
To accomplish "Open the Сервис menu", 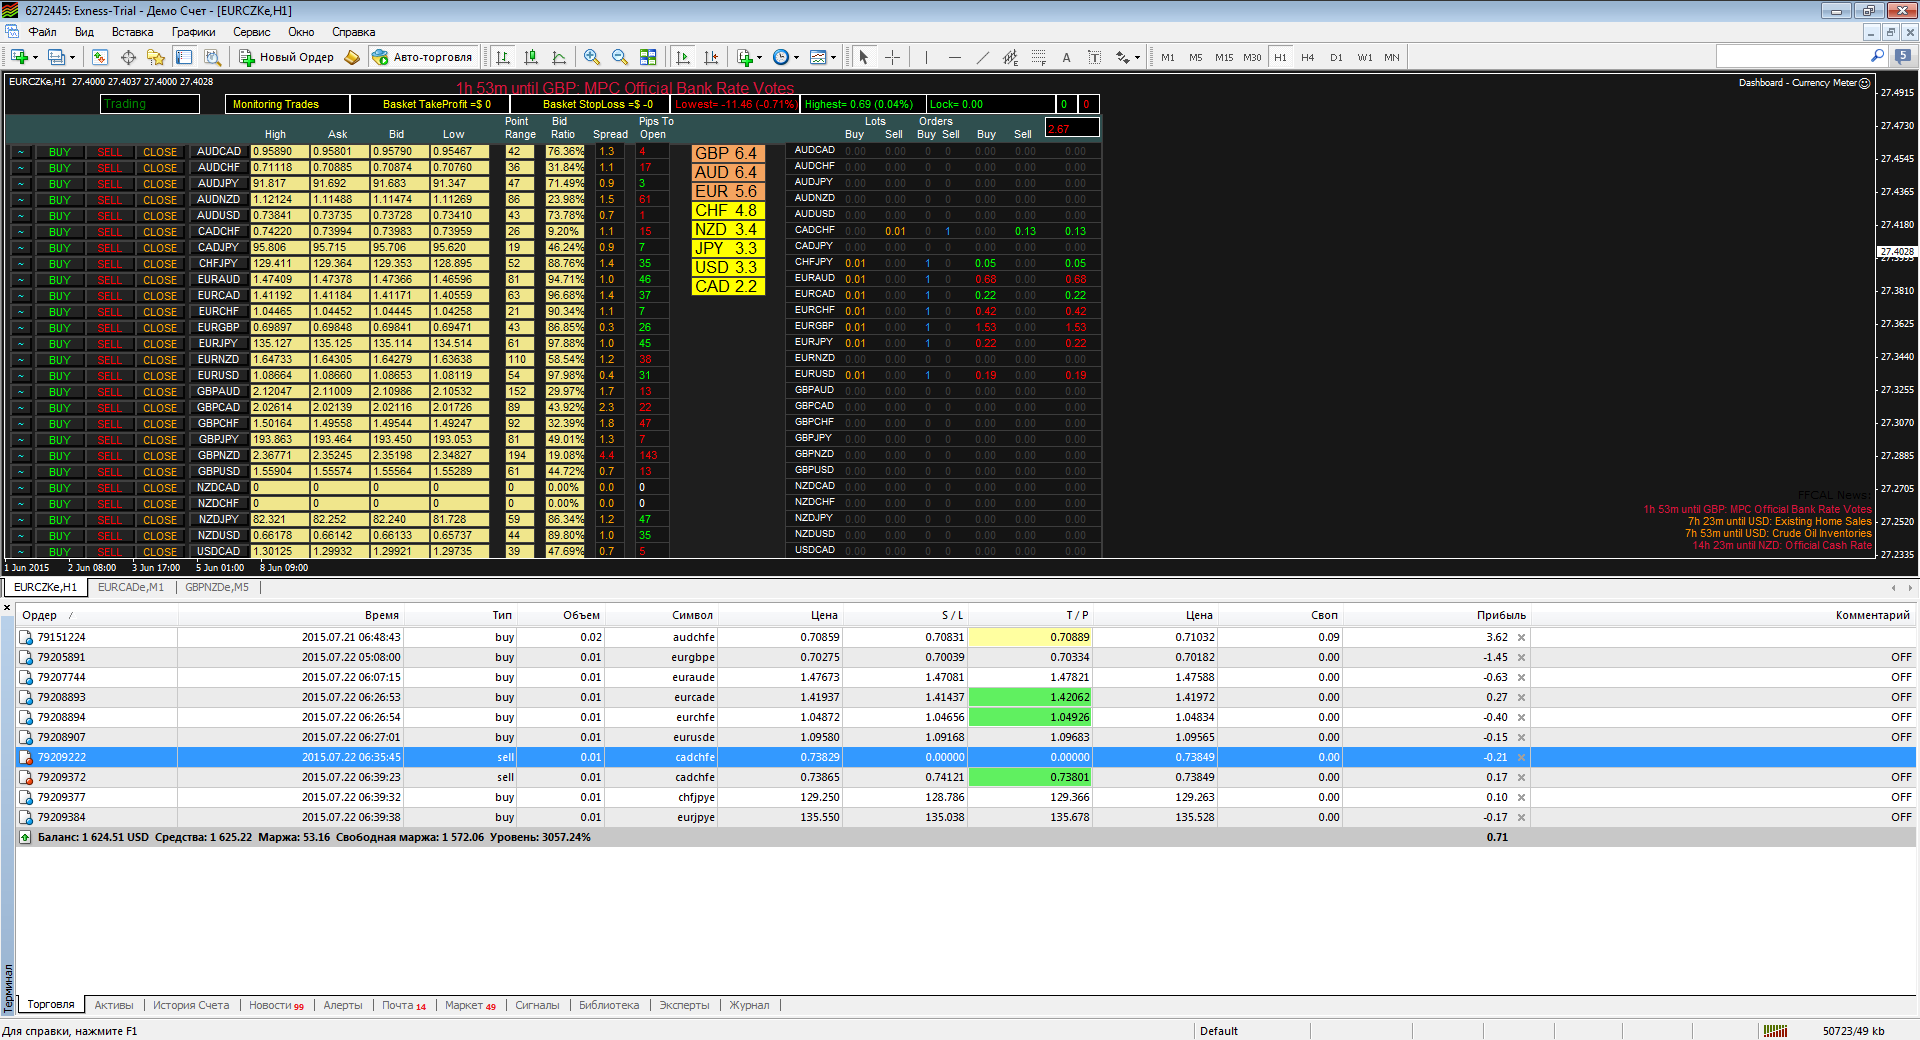I will (251, 32).
